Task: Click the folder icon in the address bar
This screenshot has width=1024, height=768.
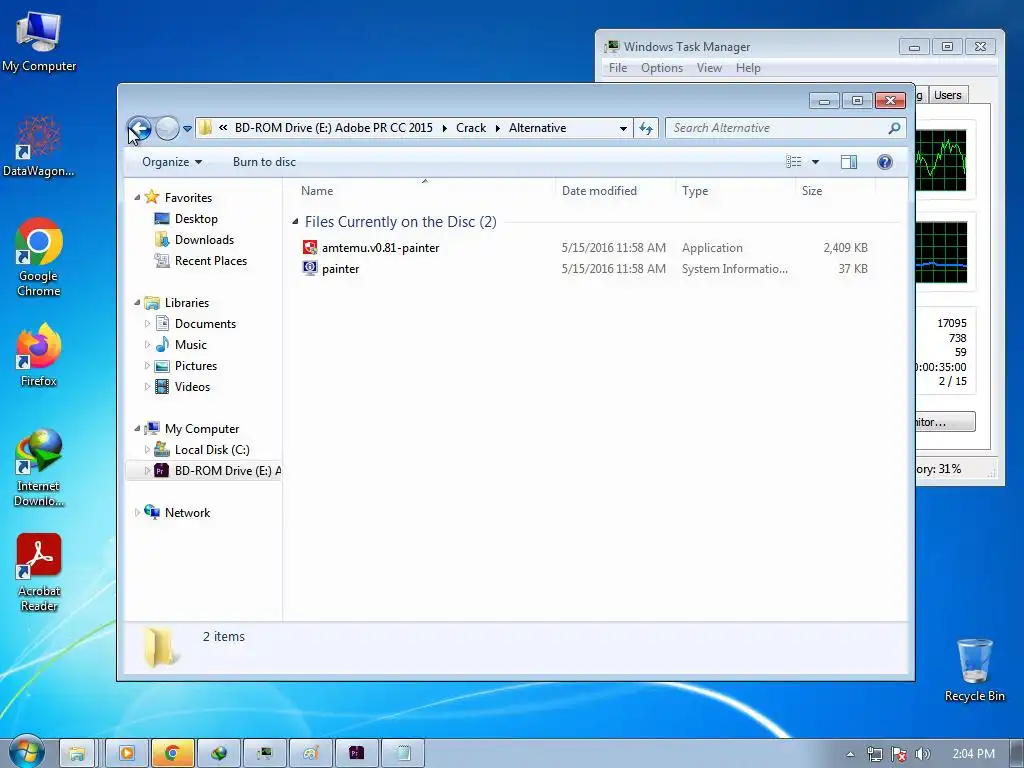Action: [x=205, y=127]
